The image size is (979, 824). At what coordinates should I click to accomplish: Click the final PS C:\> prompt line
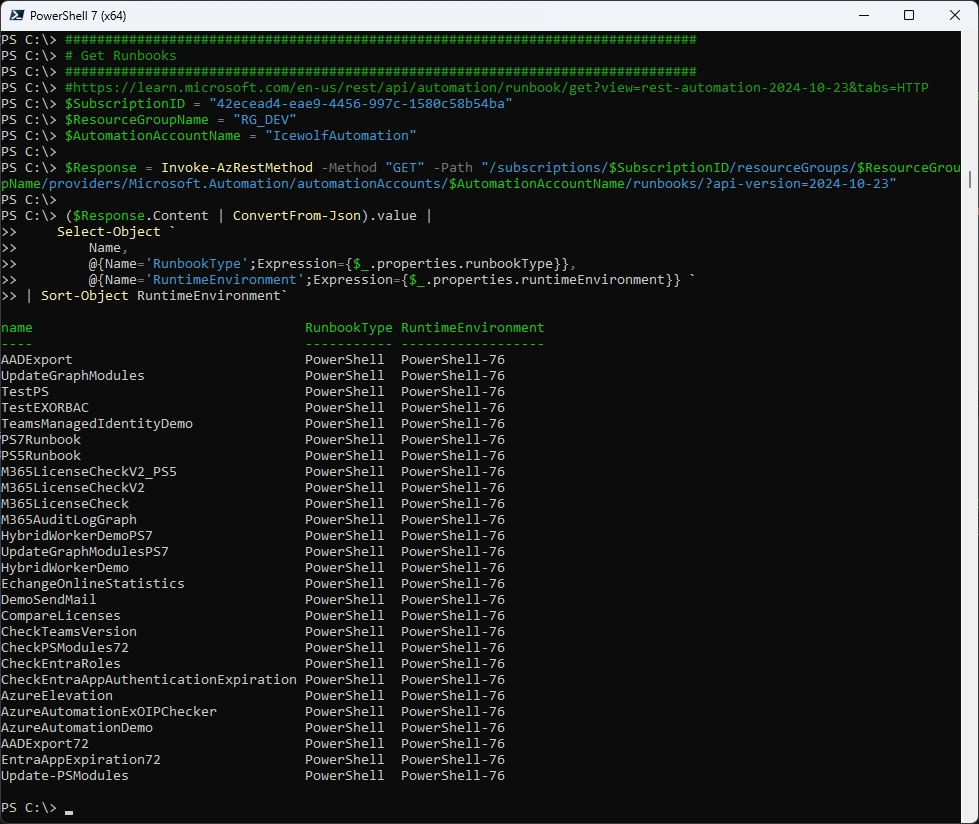37,808
